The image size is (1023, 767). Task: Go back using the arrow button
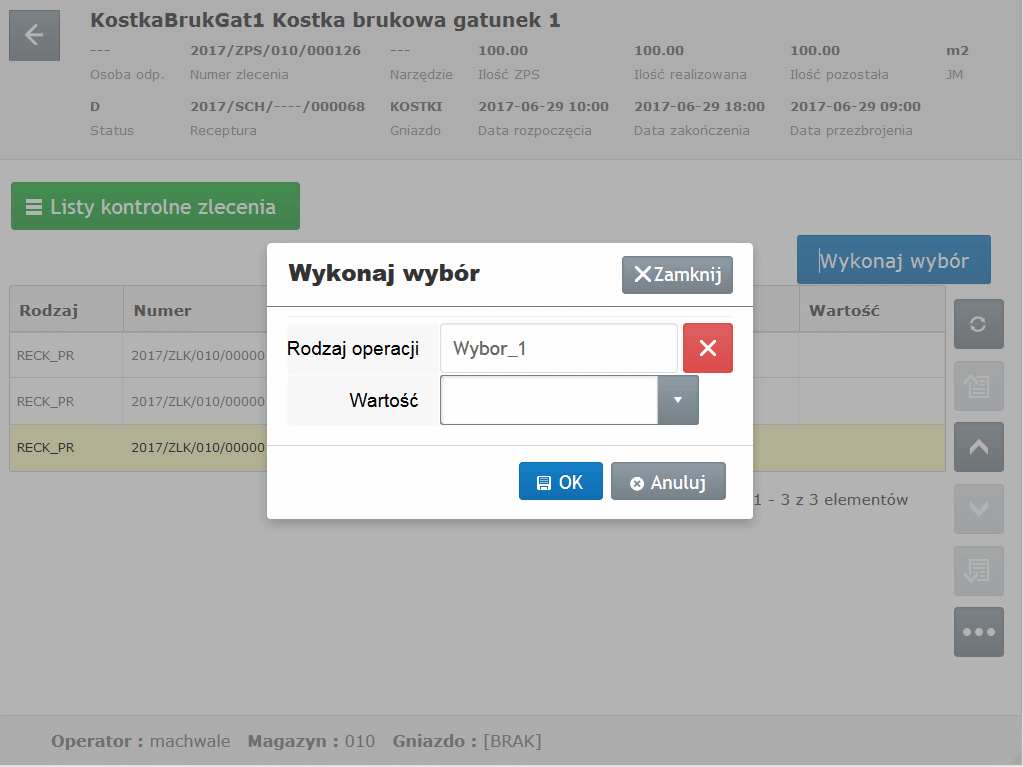[35, 35]
